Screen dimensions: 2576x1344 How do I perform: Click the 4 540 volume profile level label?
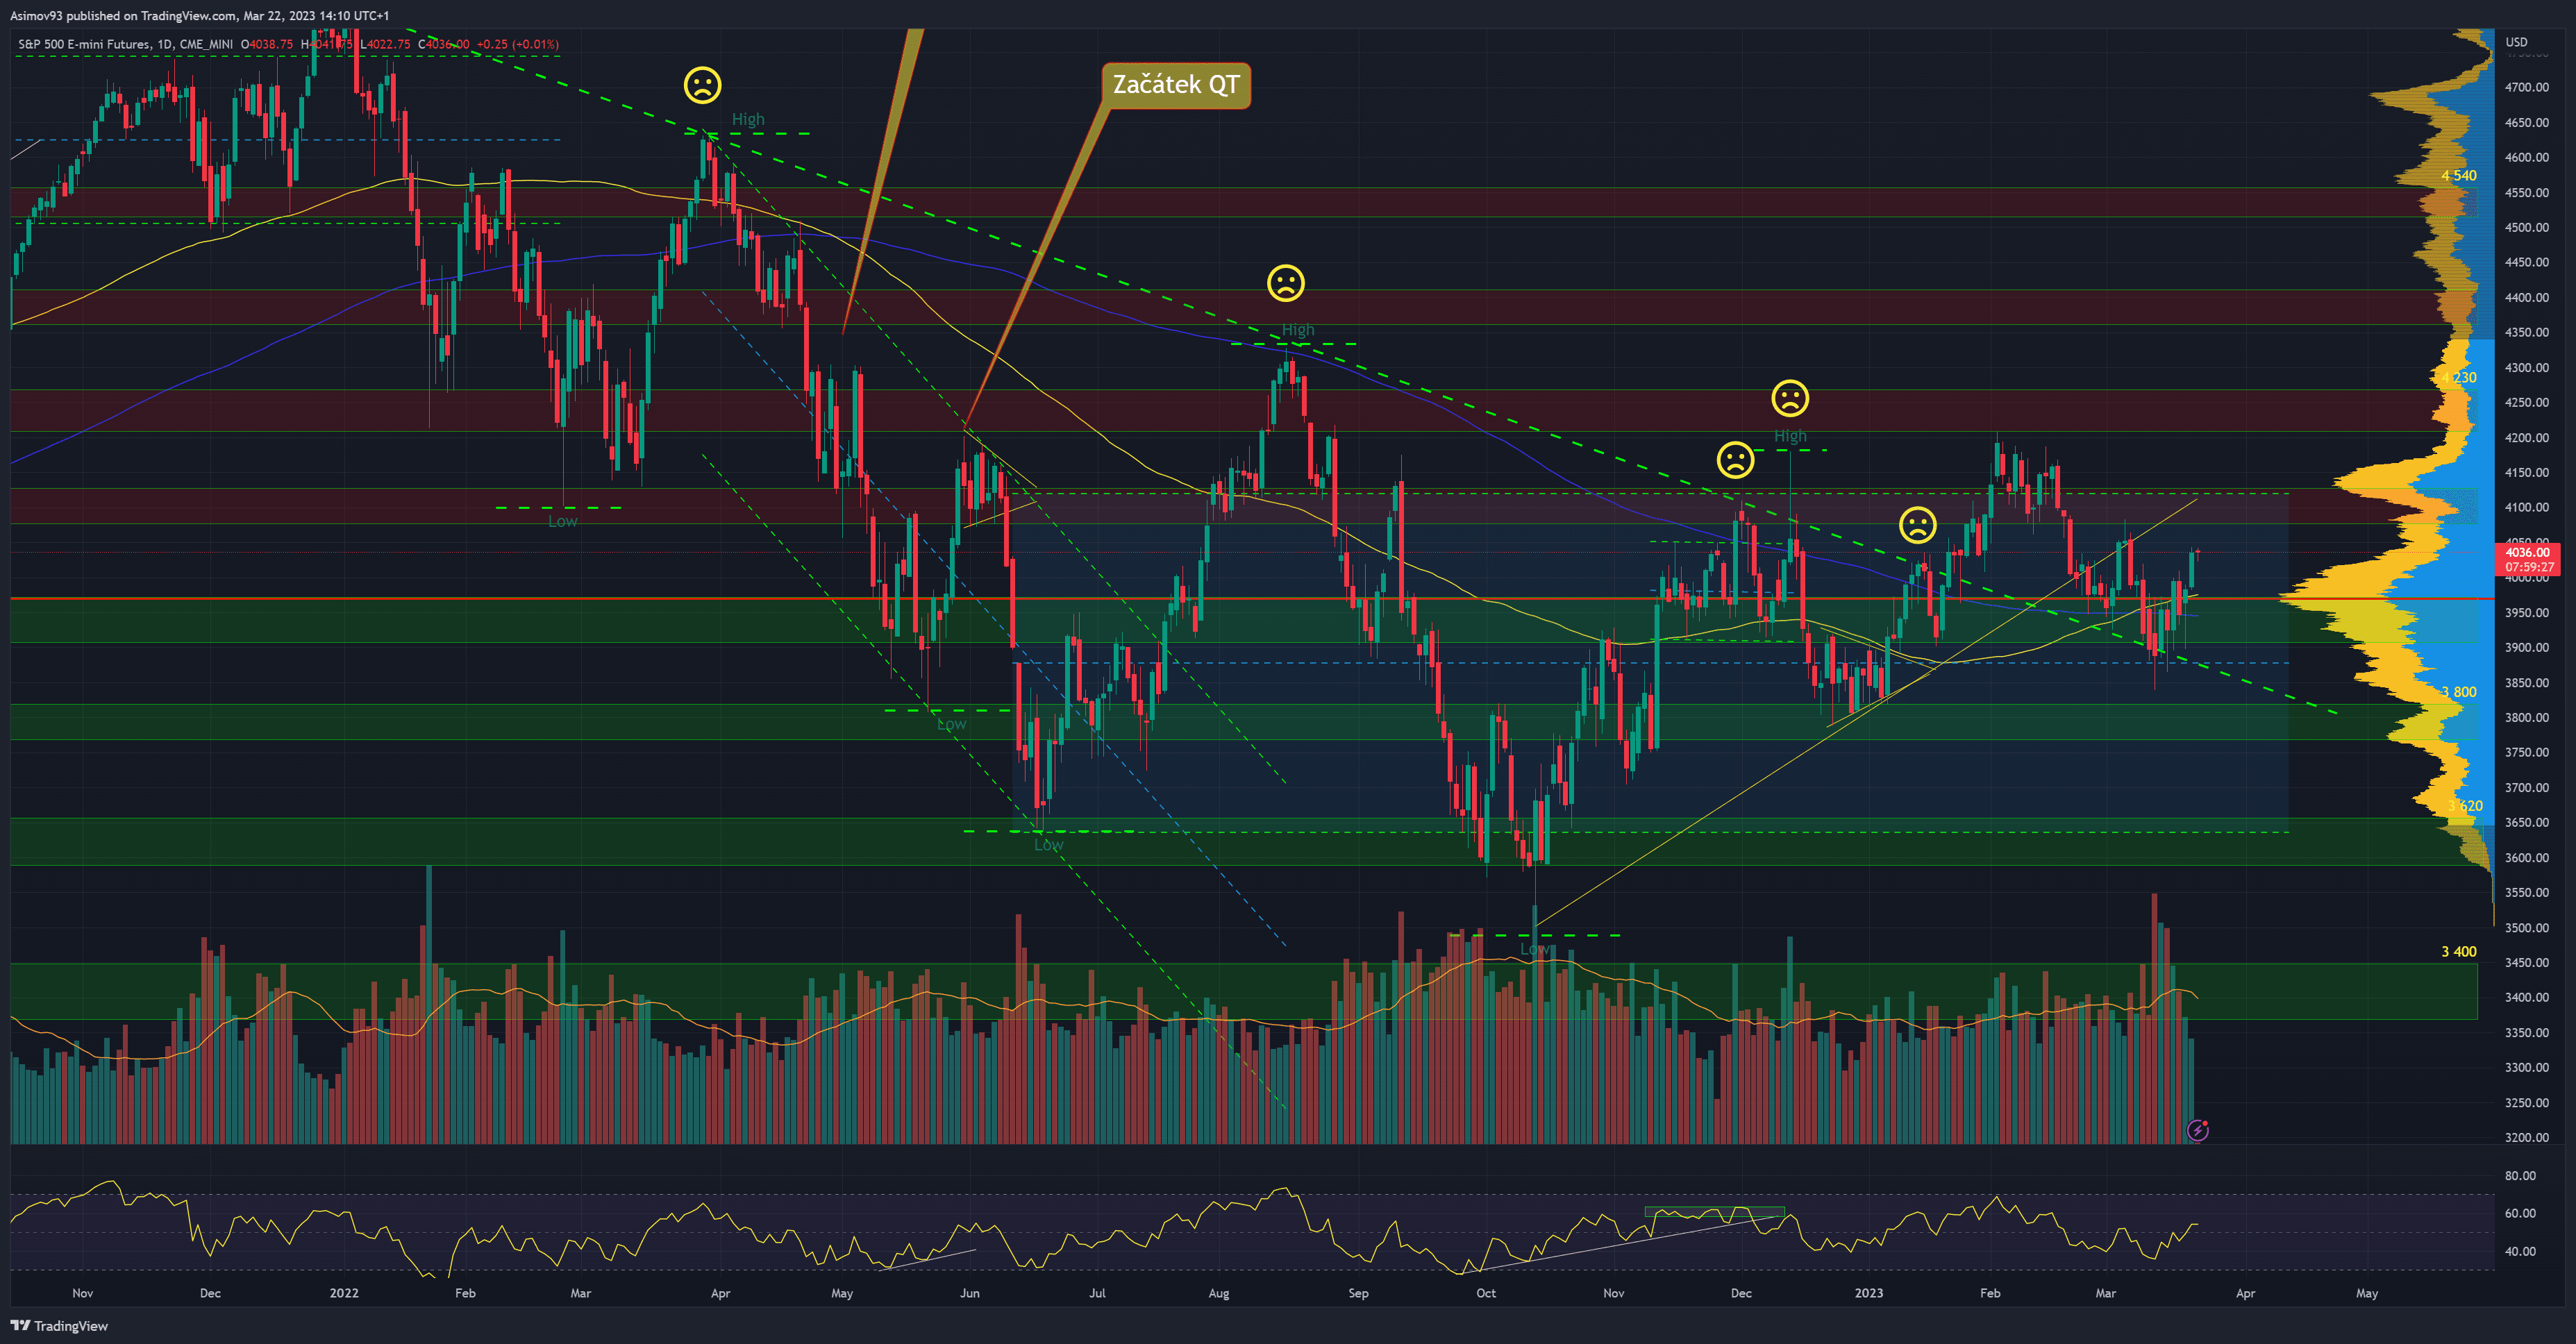tap(2458, 176)
